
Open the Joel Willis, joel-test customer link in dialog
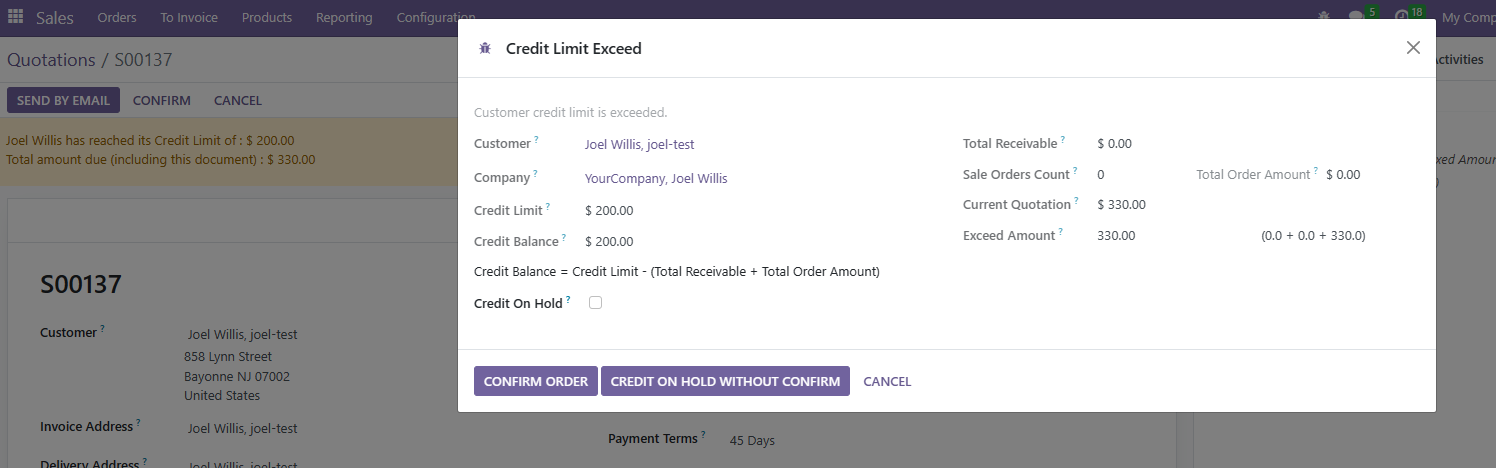pos(639,144)
